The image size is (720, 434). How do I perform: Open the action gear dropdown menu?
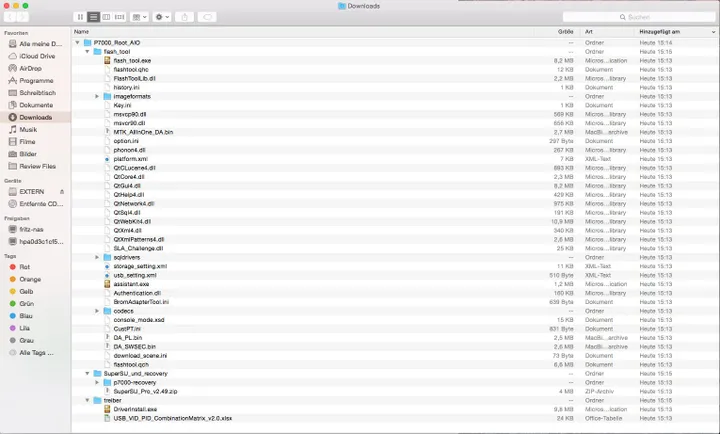pyautogui.click(x=162, y=17)
